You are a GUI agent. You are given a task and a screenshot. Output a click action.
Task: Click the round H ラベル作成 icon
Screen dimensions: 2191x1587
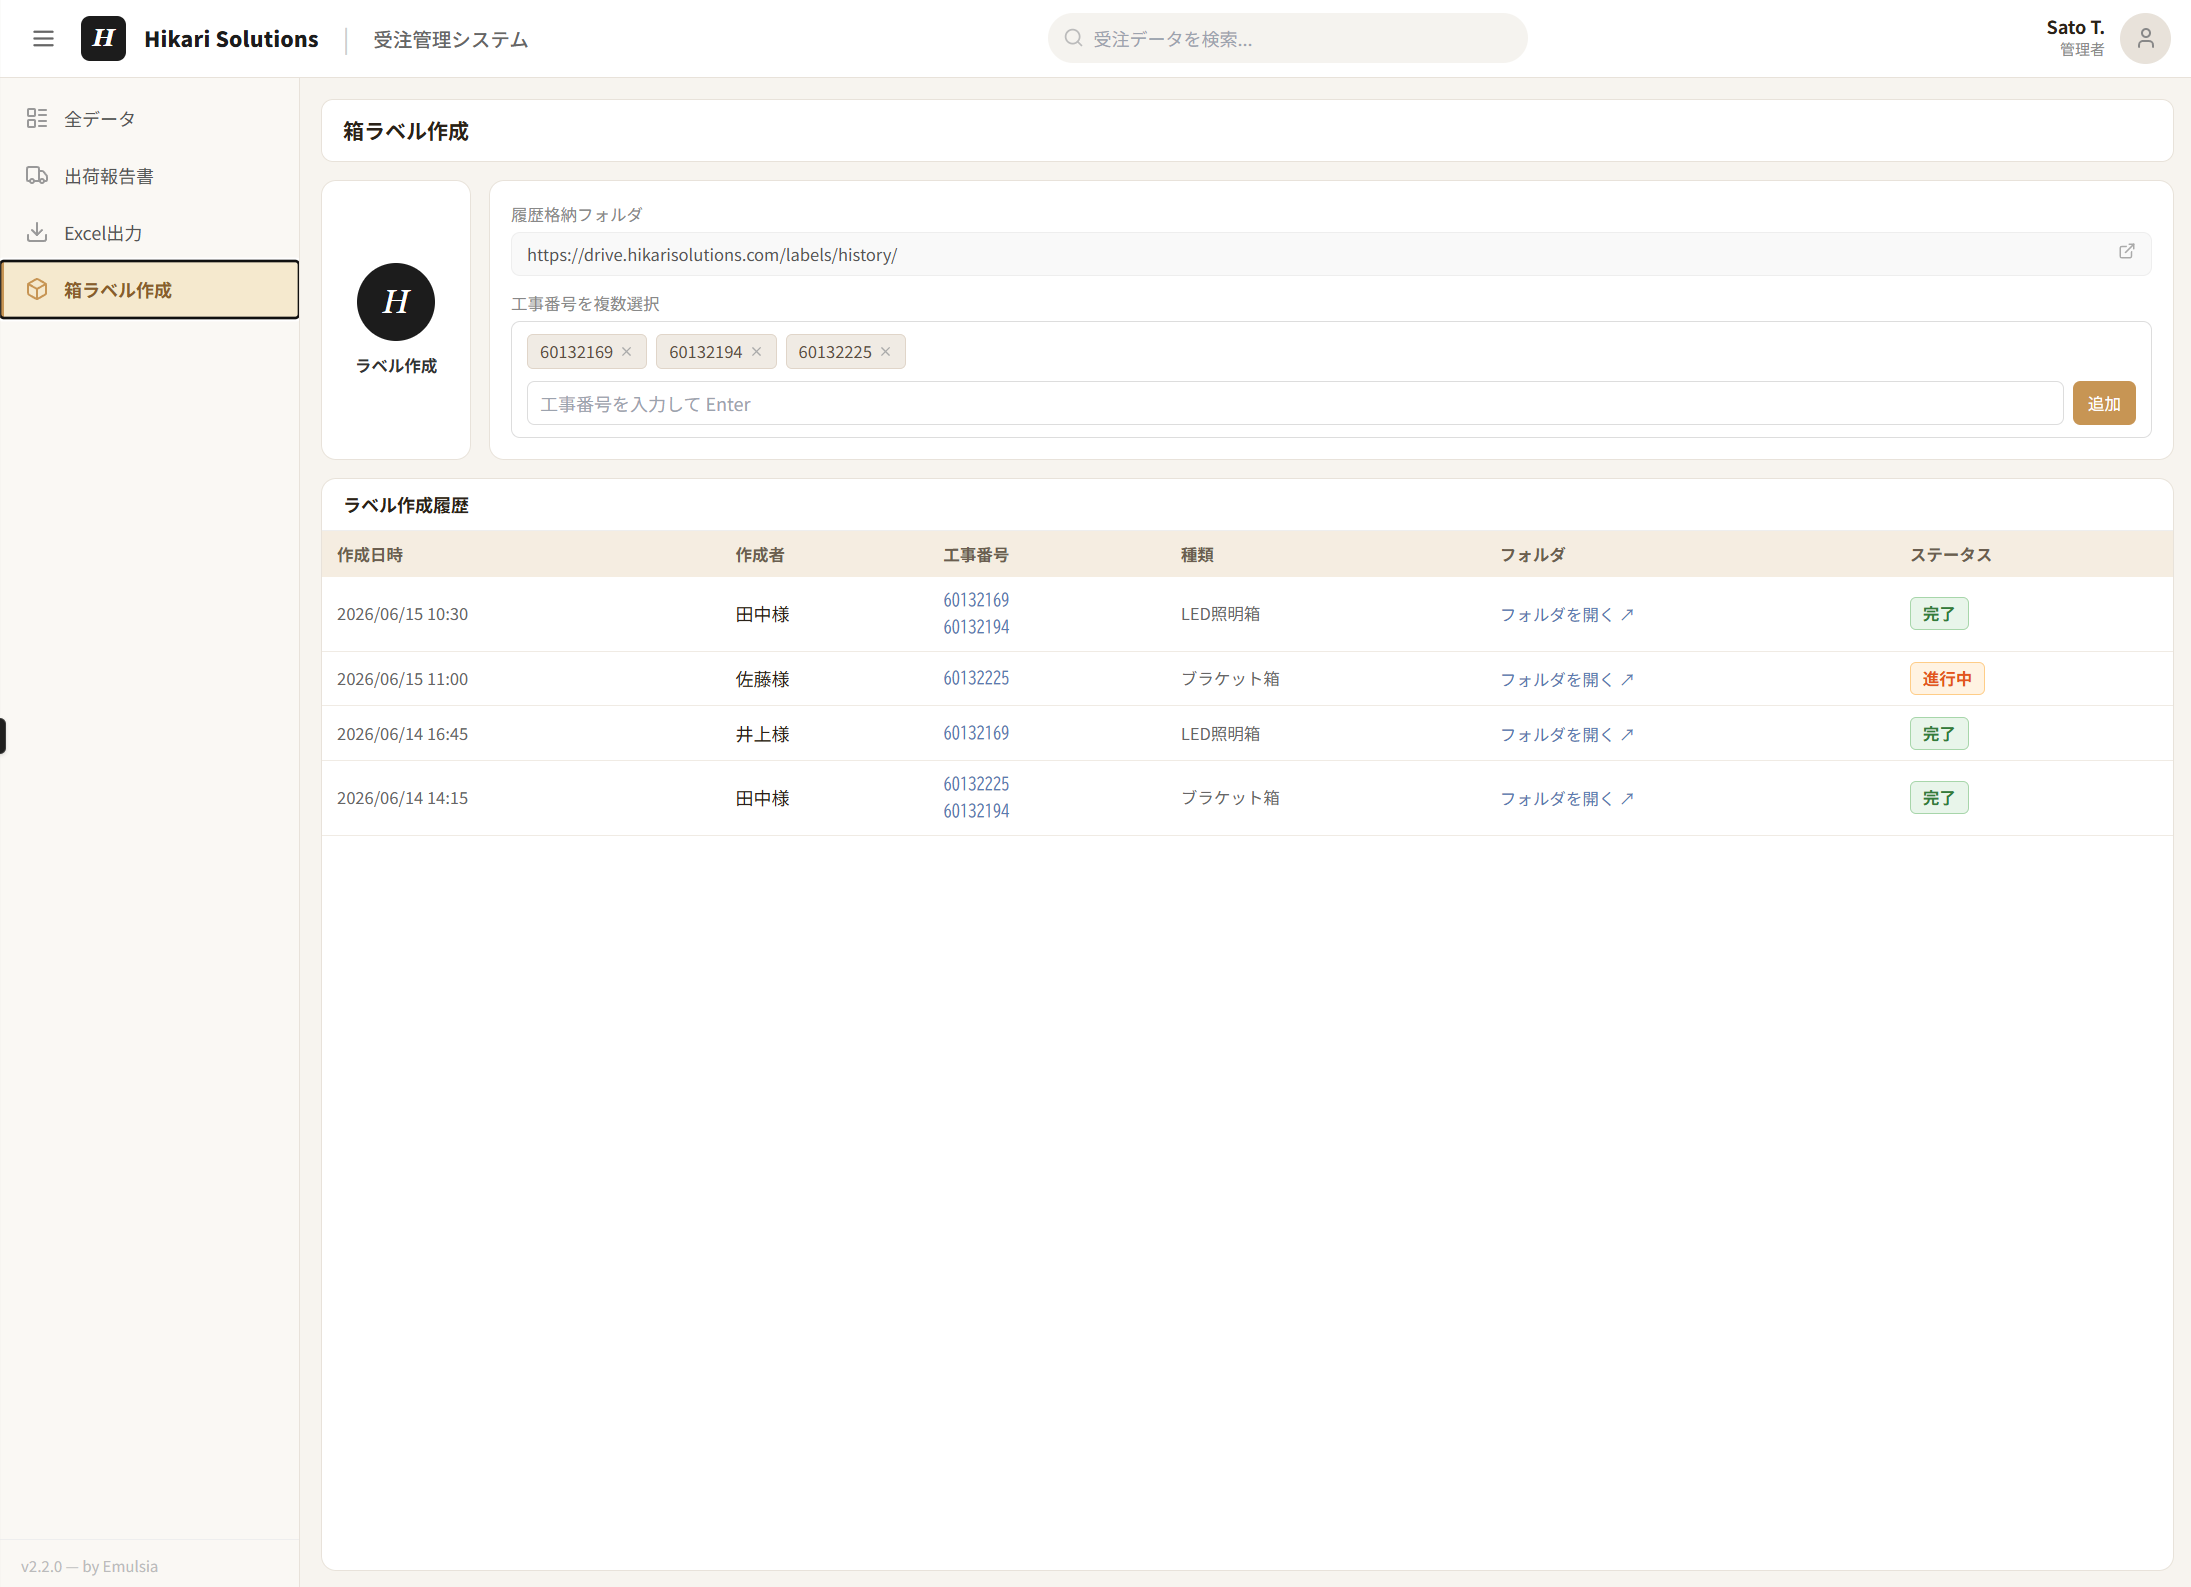pyautogui.click(x=396, y=302)
